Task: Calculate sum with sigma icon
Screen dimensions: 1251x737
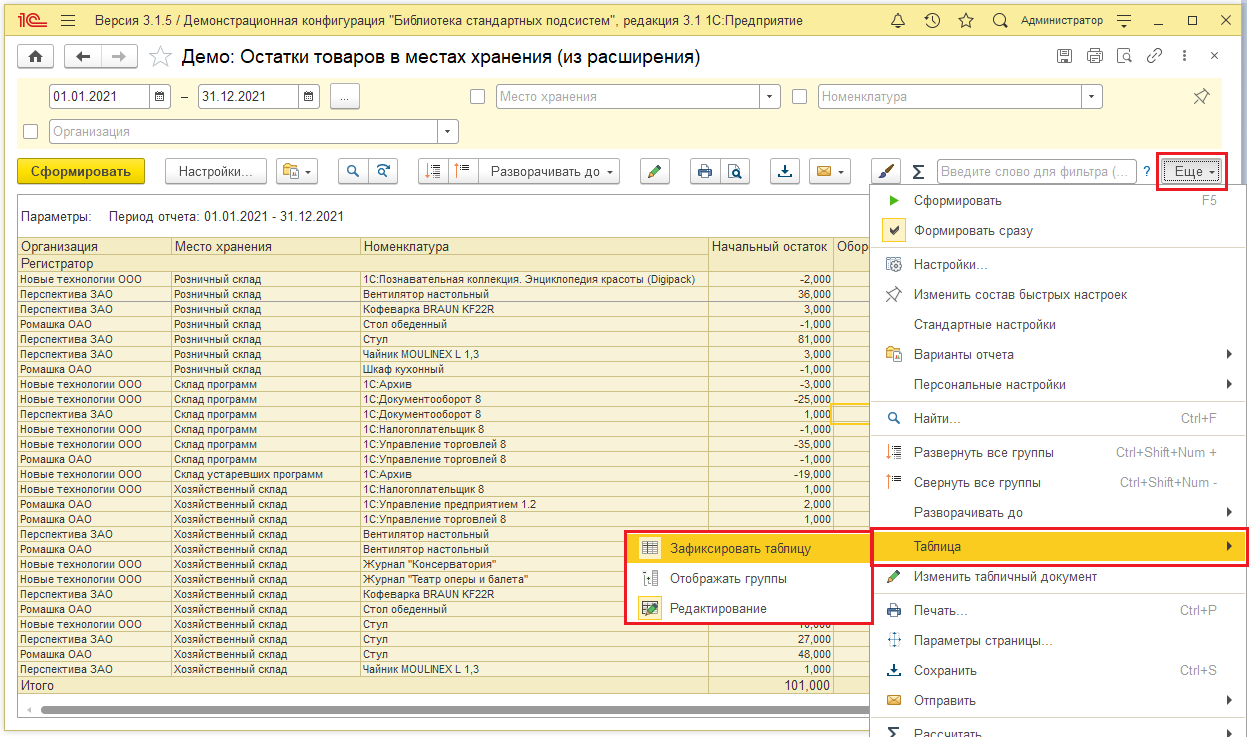Action: coord(918,172)
